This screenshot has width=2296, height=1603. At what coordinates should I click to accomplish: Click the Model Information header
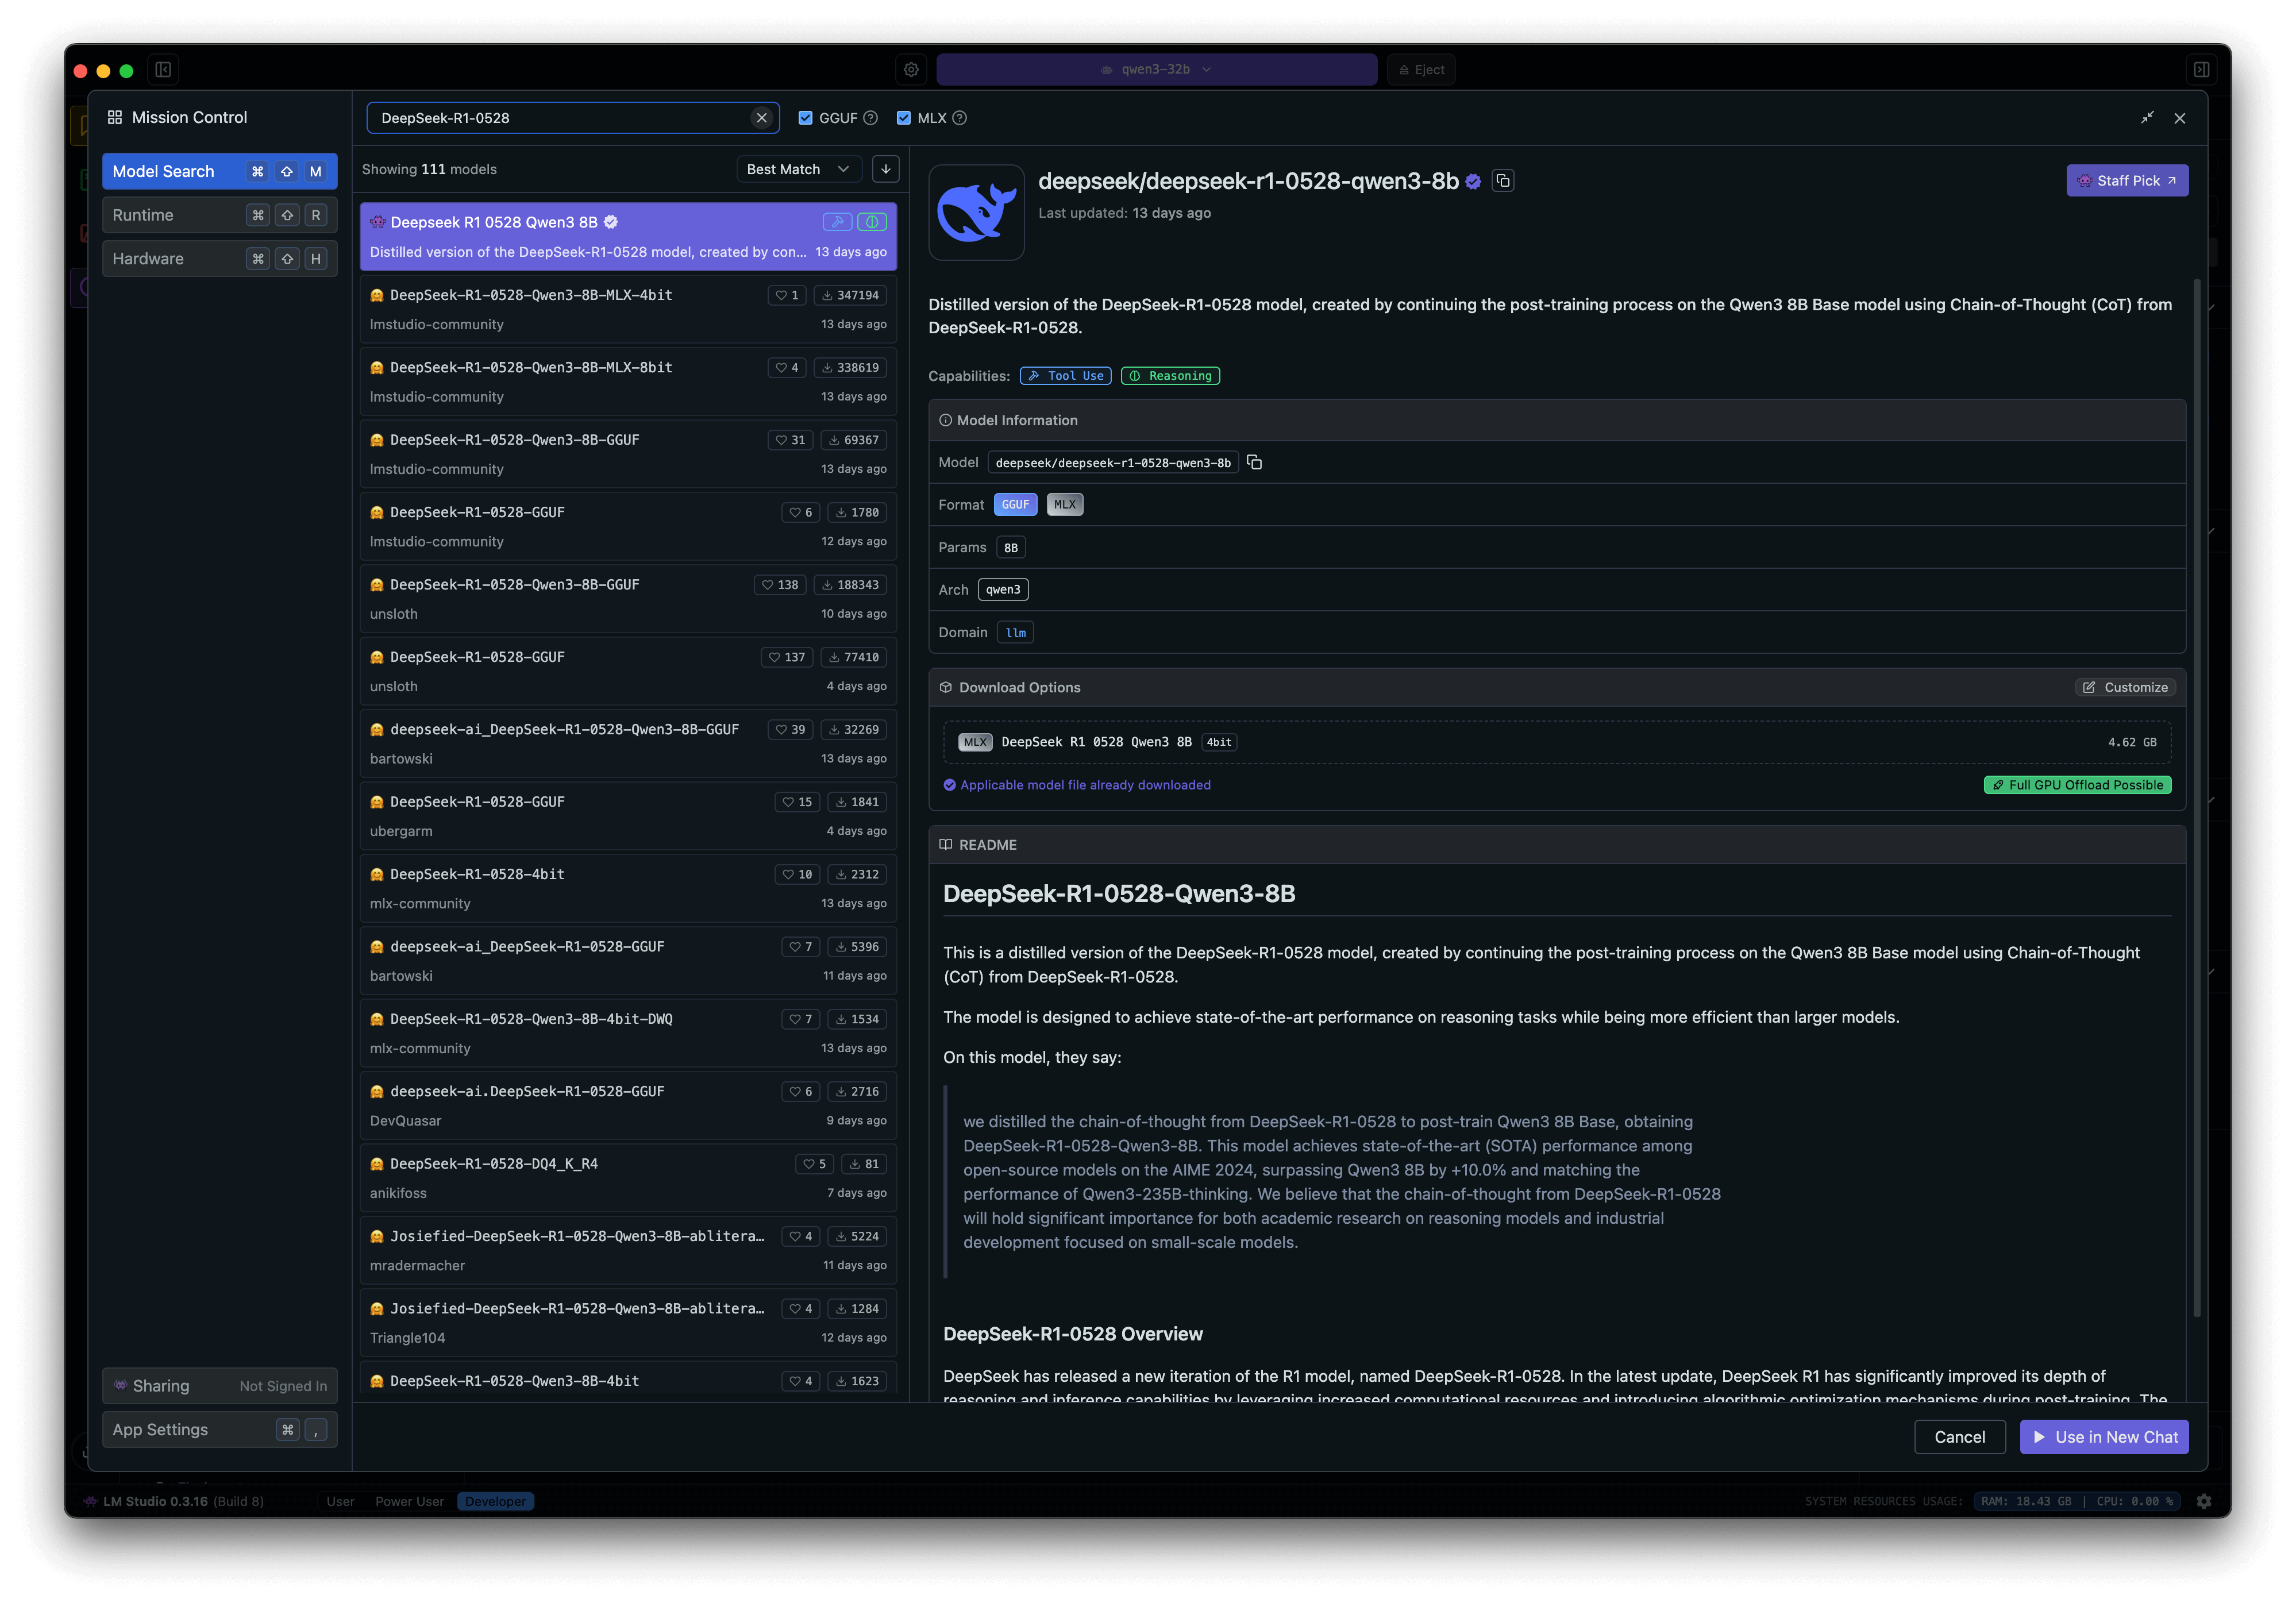[x=1557, y=421]
